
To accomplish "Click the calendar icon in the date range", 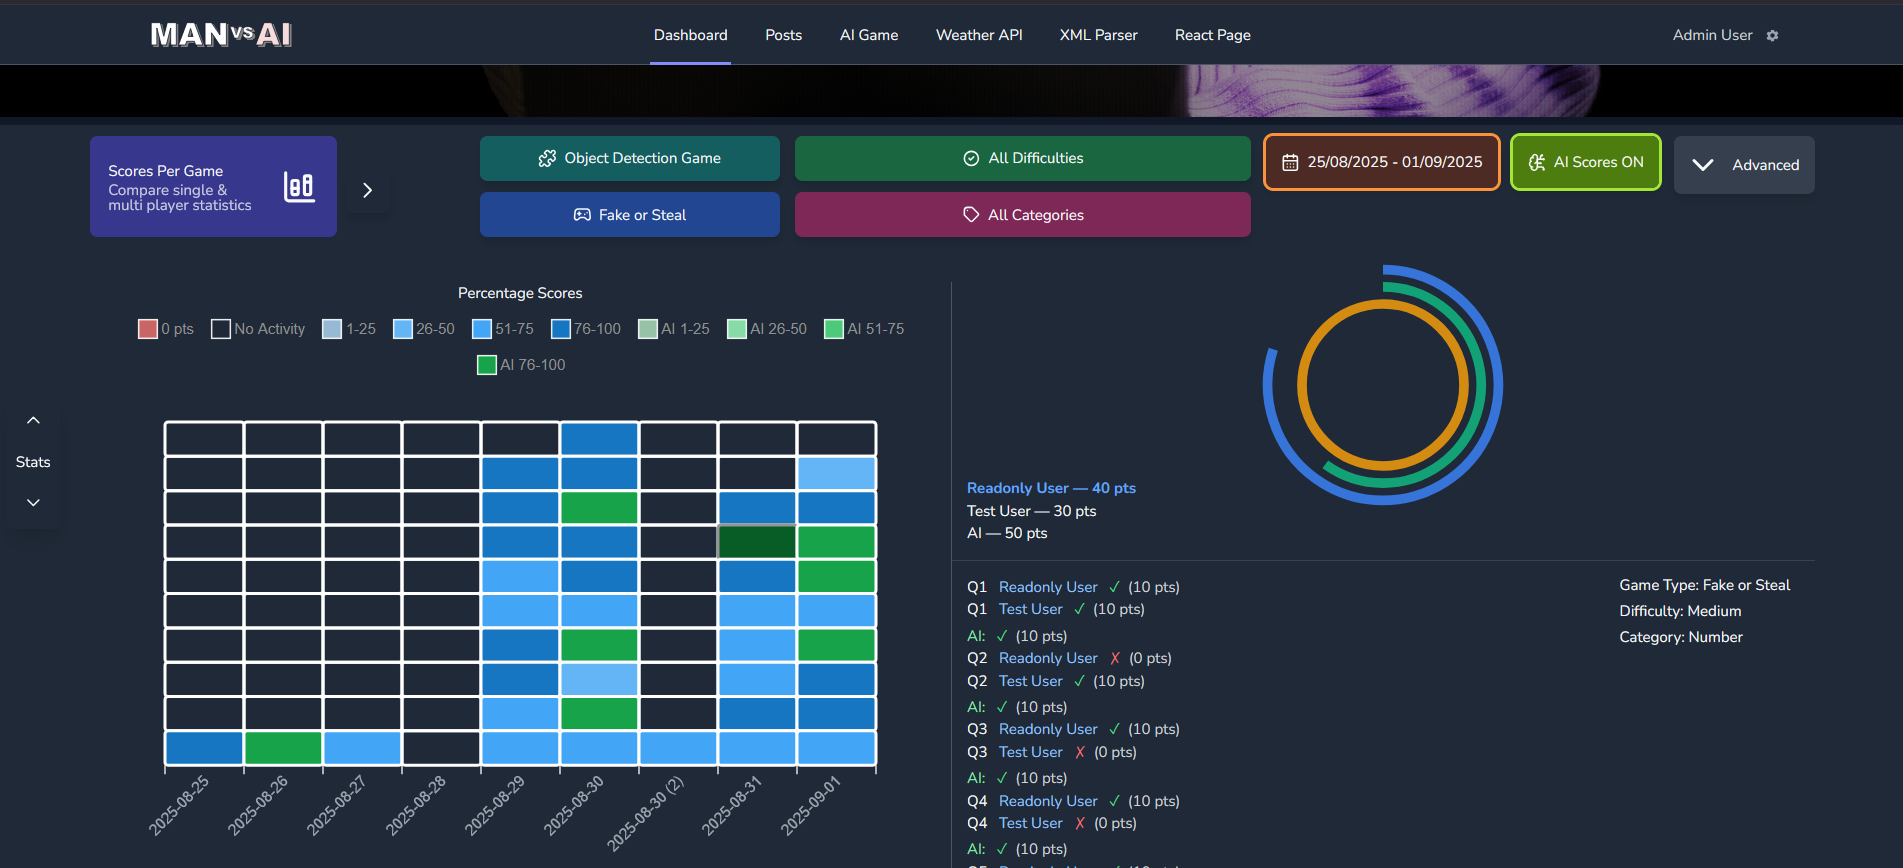I will click(1290, 162).
